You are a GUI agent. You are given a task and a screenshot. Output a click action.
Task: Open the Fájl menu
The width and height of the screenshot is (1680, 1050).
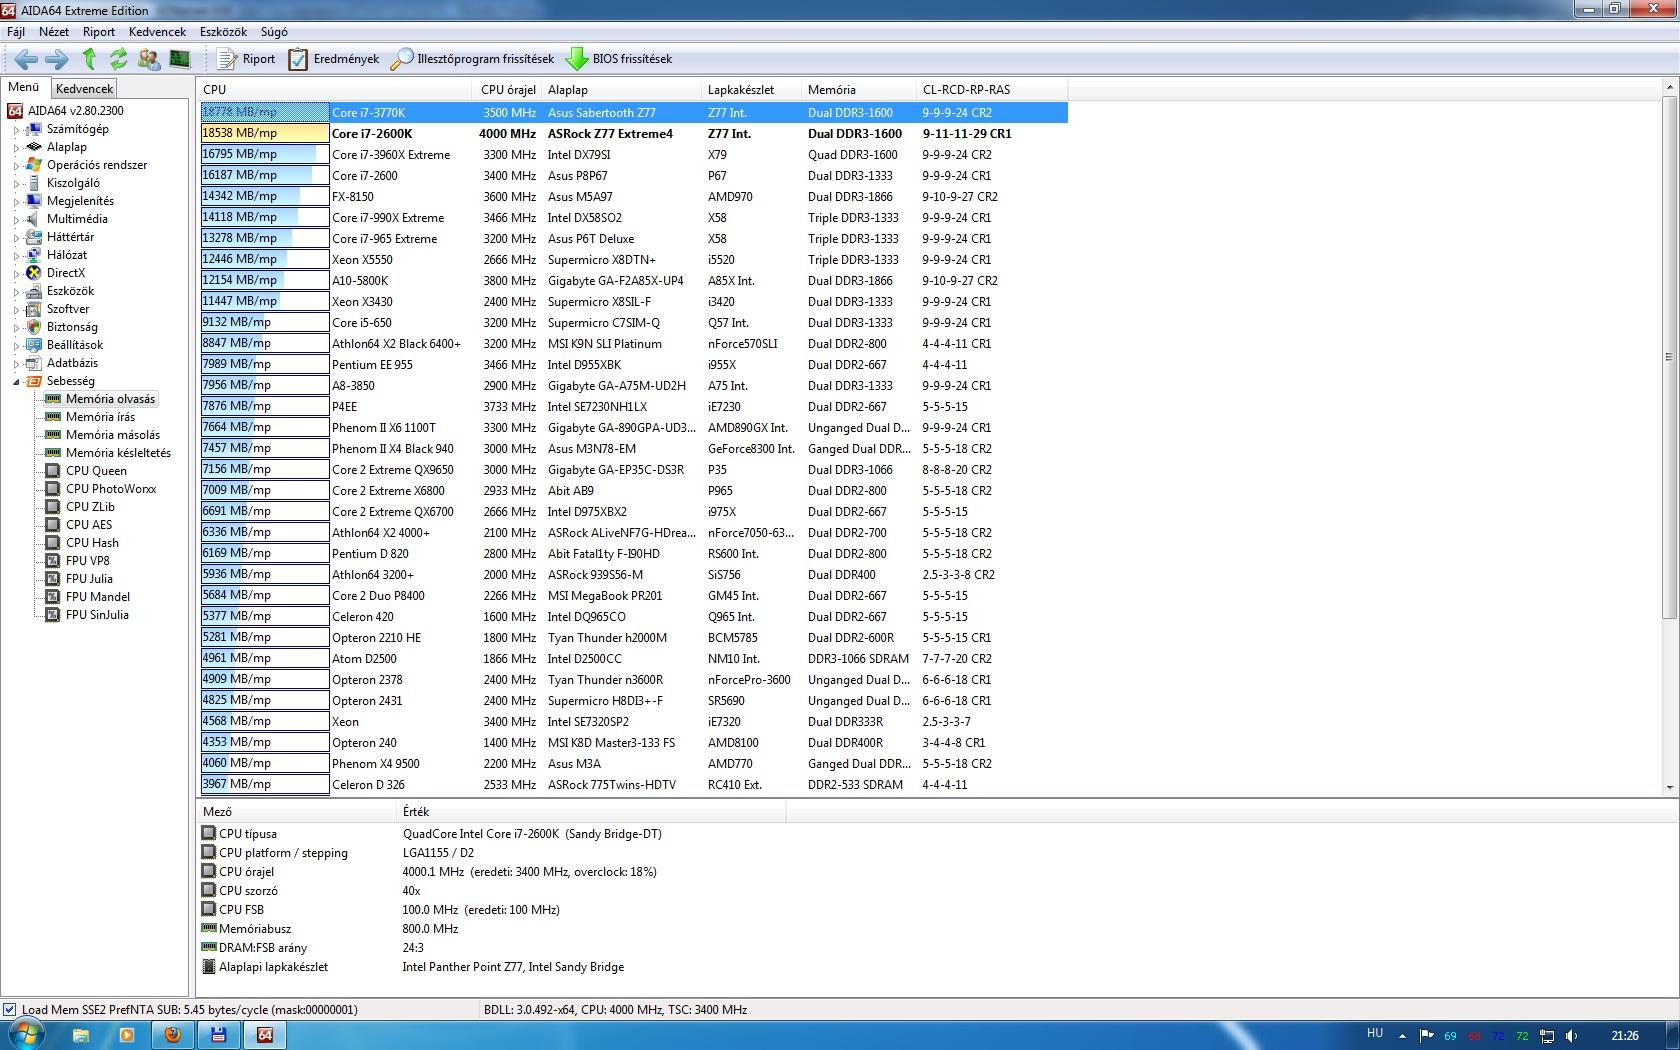coord(16,32)
